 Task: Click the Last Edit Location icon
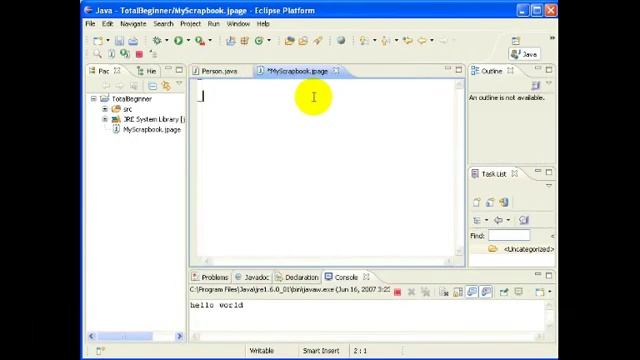click(407, 40)
